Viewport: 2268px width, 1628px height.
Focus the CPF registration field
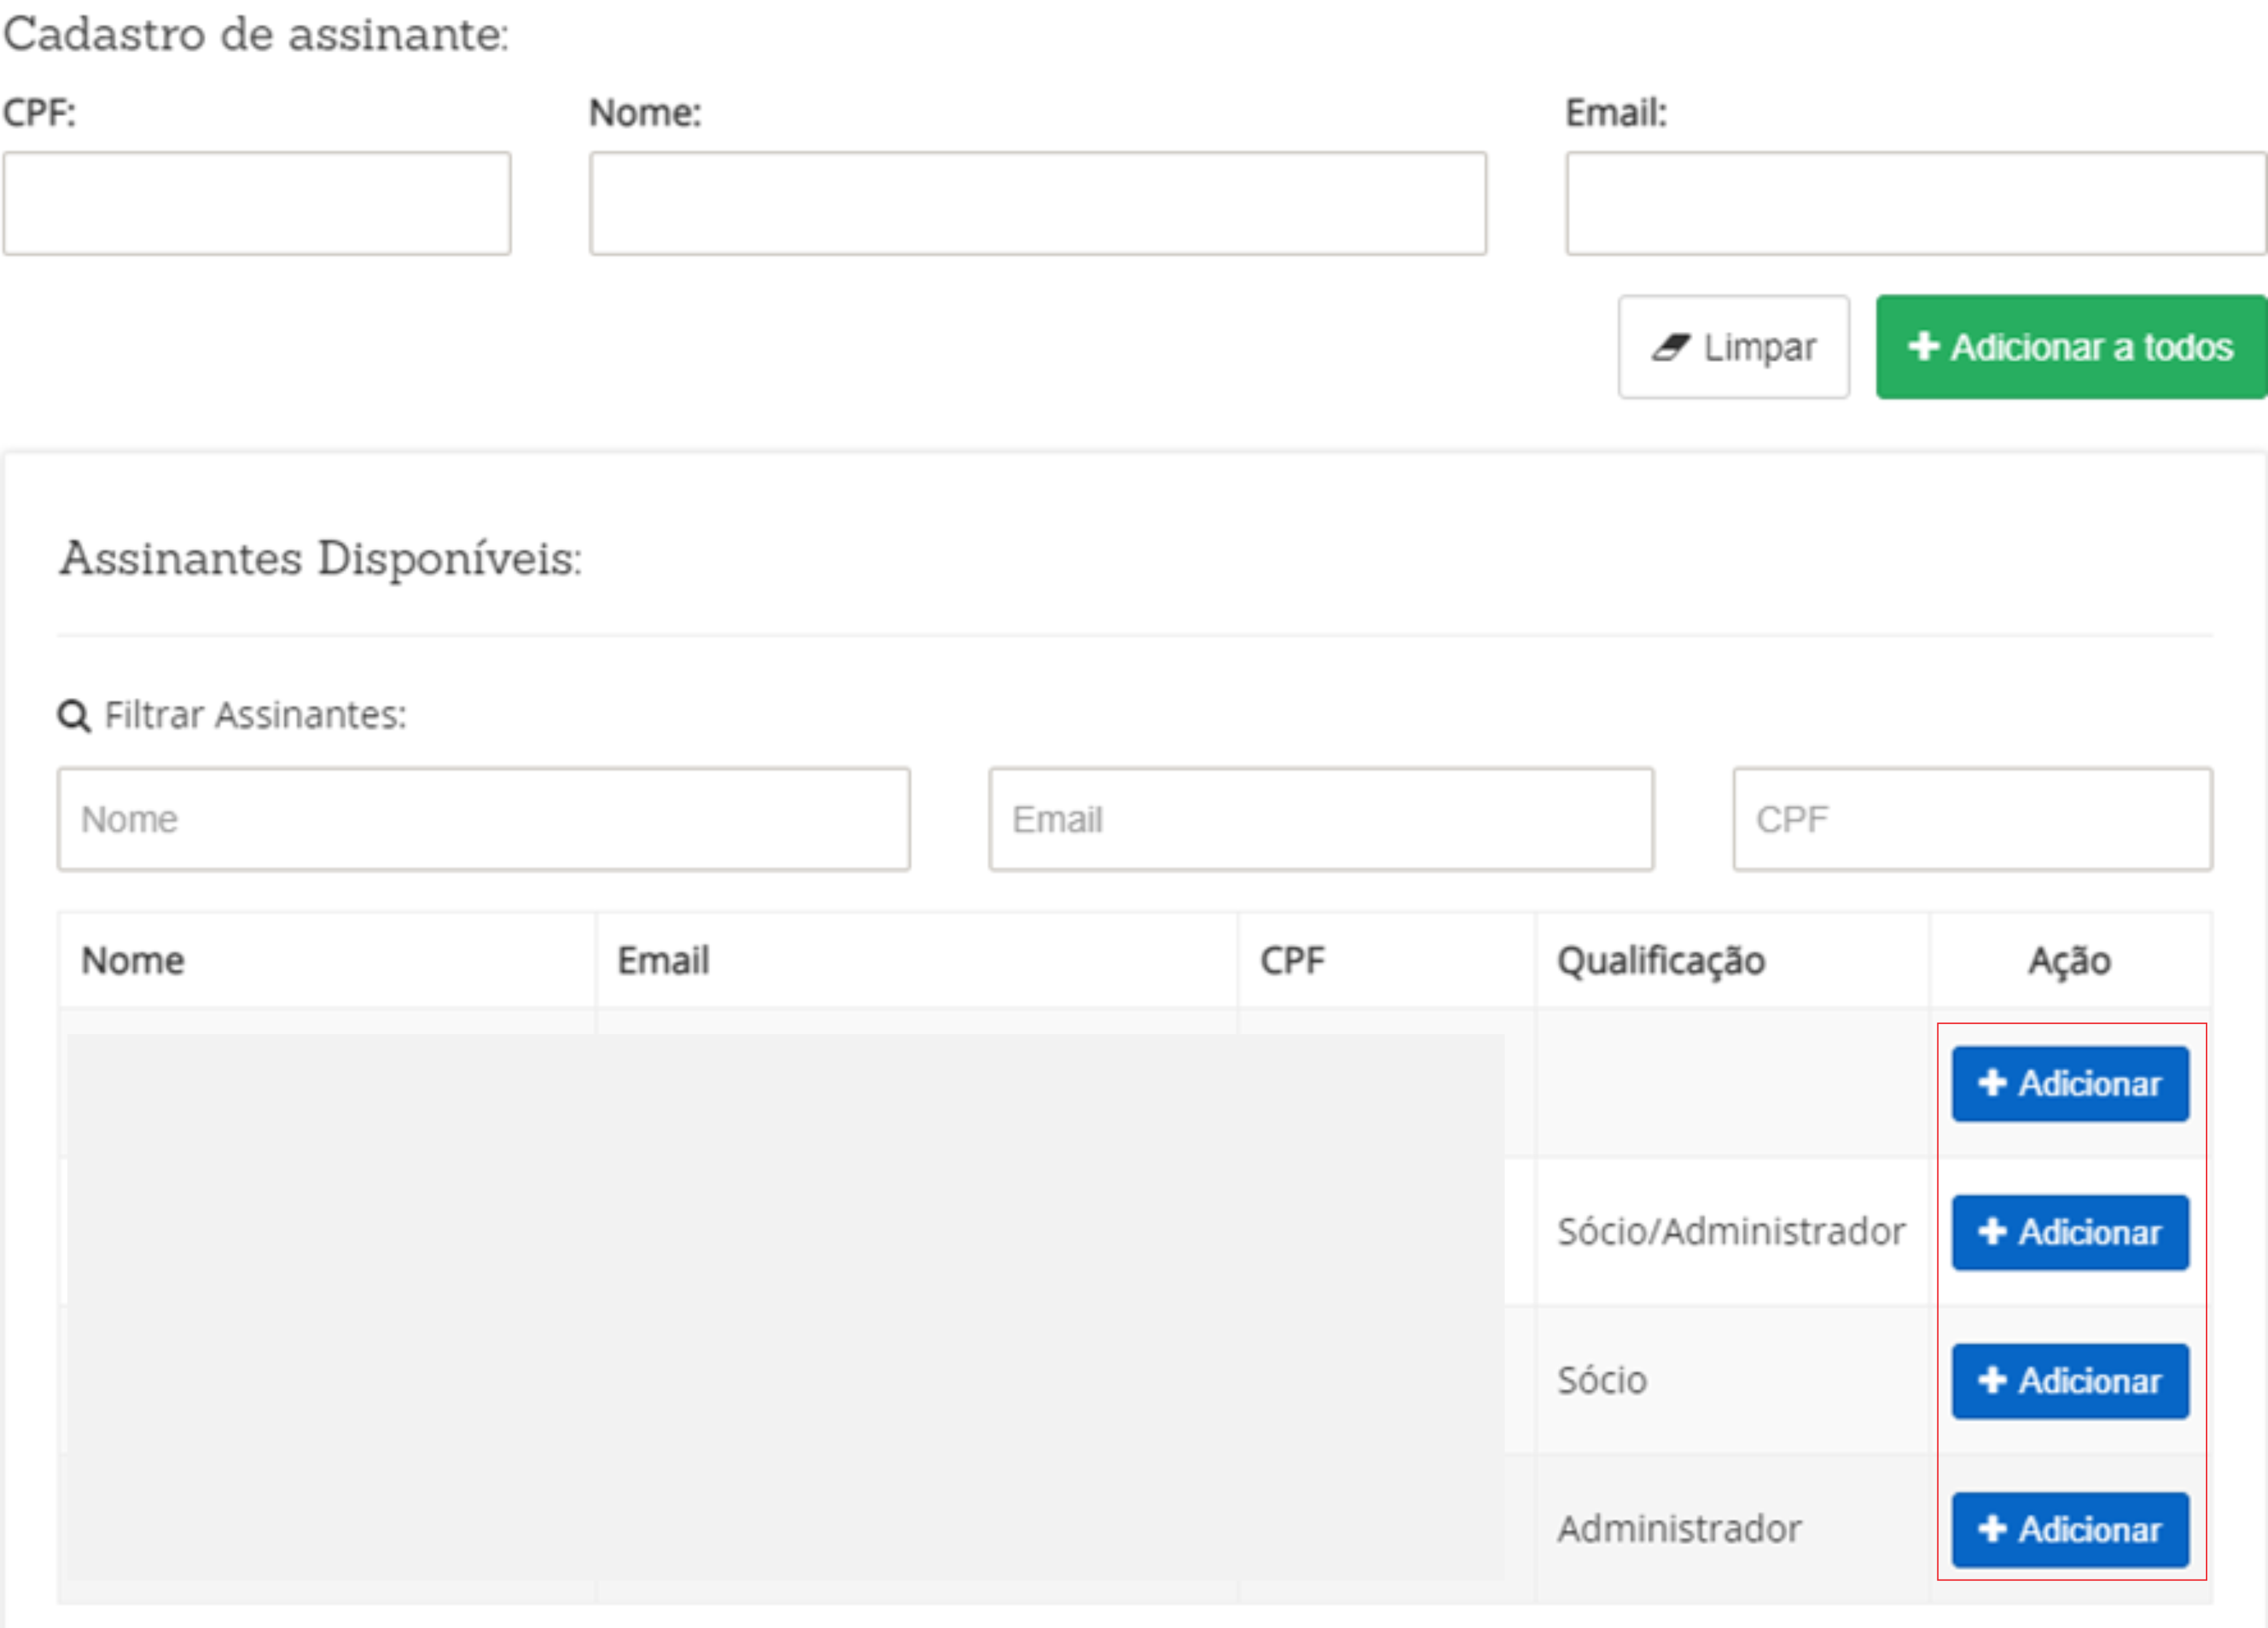[x=256, y=203]
